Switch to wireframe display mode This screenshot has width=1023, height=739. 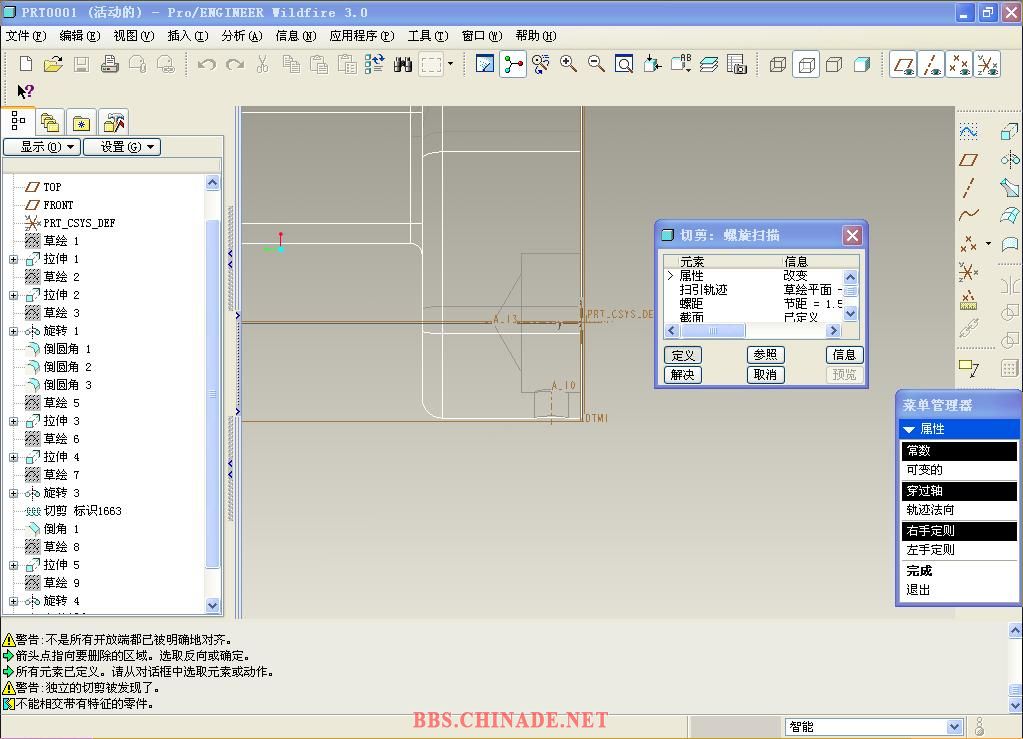[x=778, y=64]
